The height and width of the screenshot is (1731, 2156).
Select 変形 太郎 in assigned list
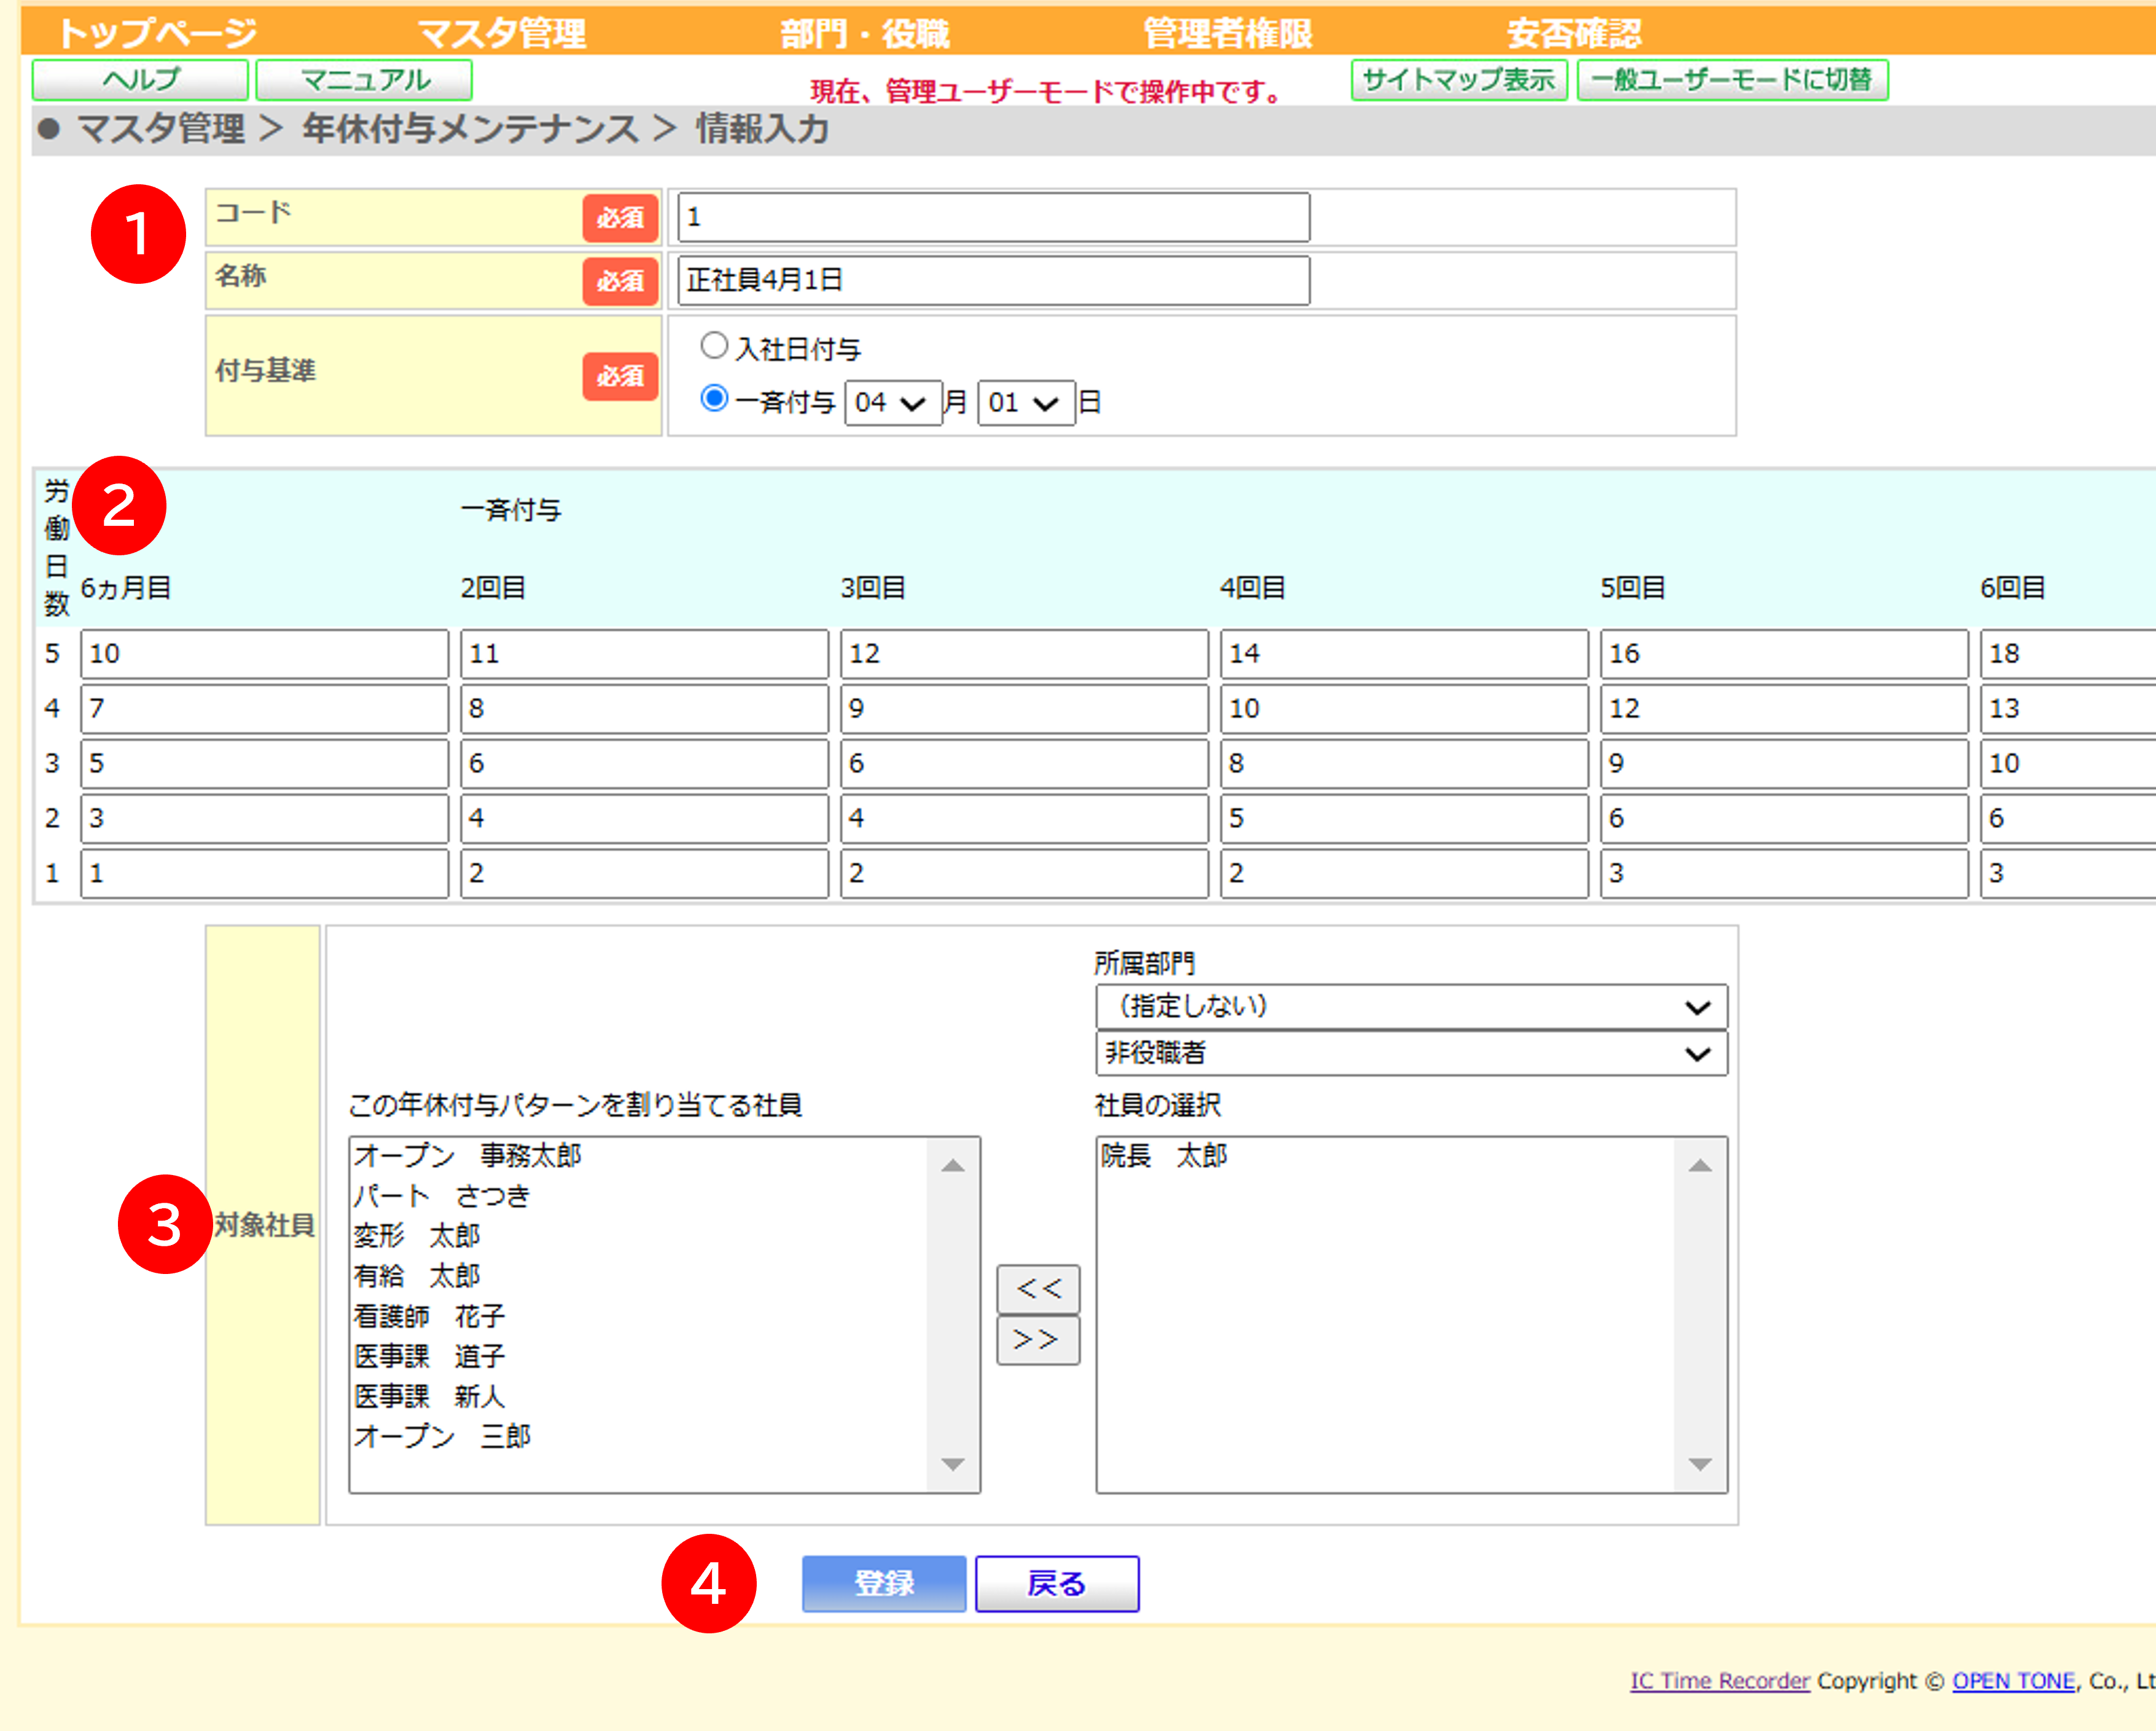416,1236
